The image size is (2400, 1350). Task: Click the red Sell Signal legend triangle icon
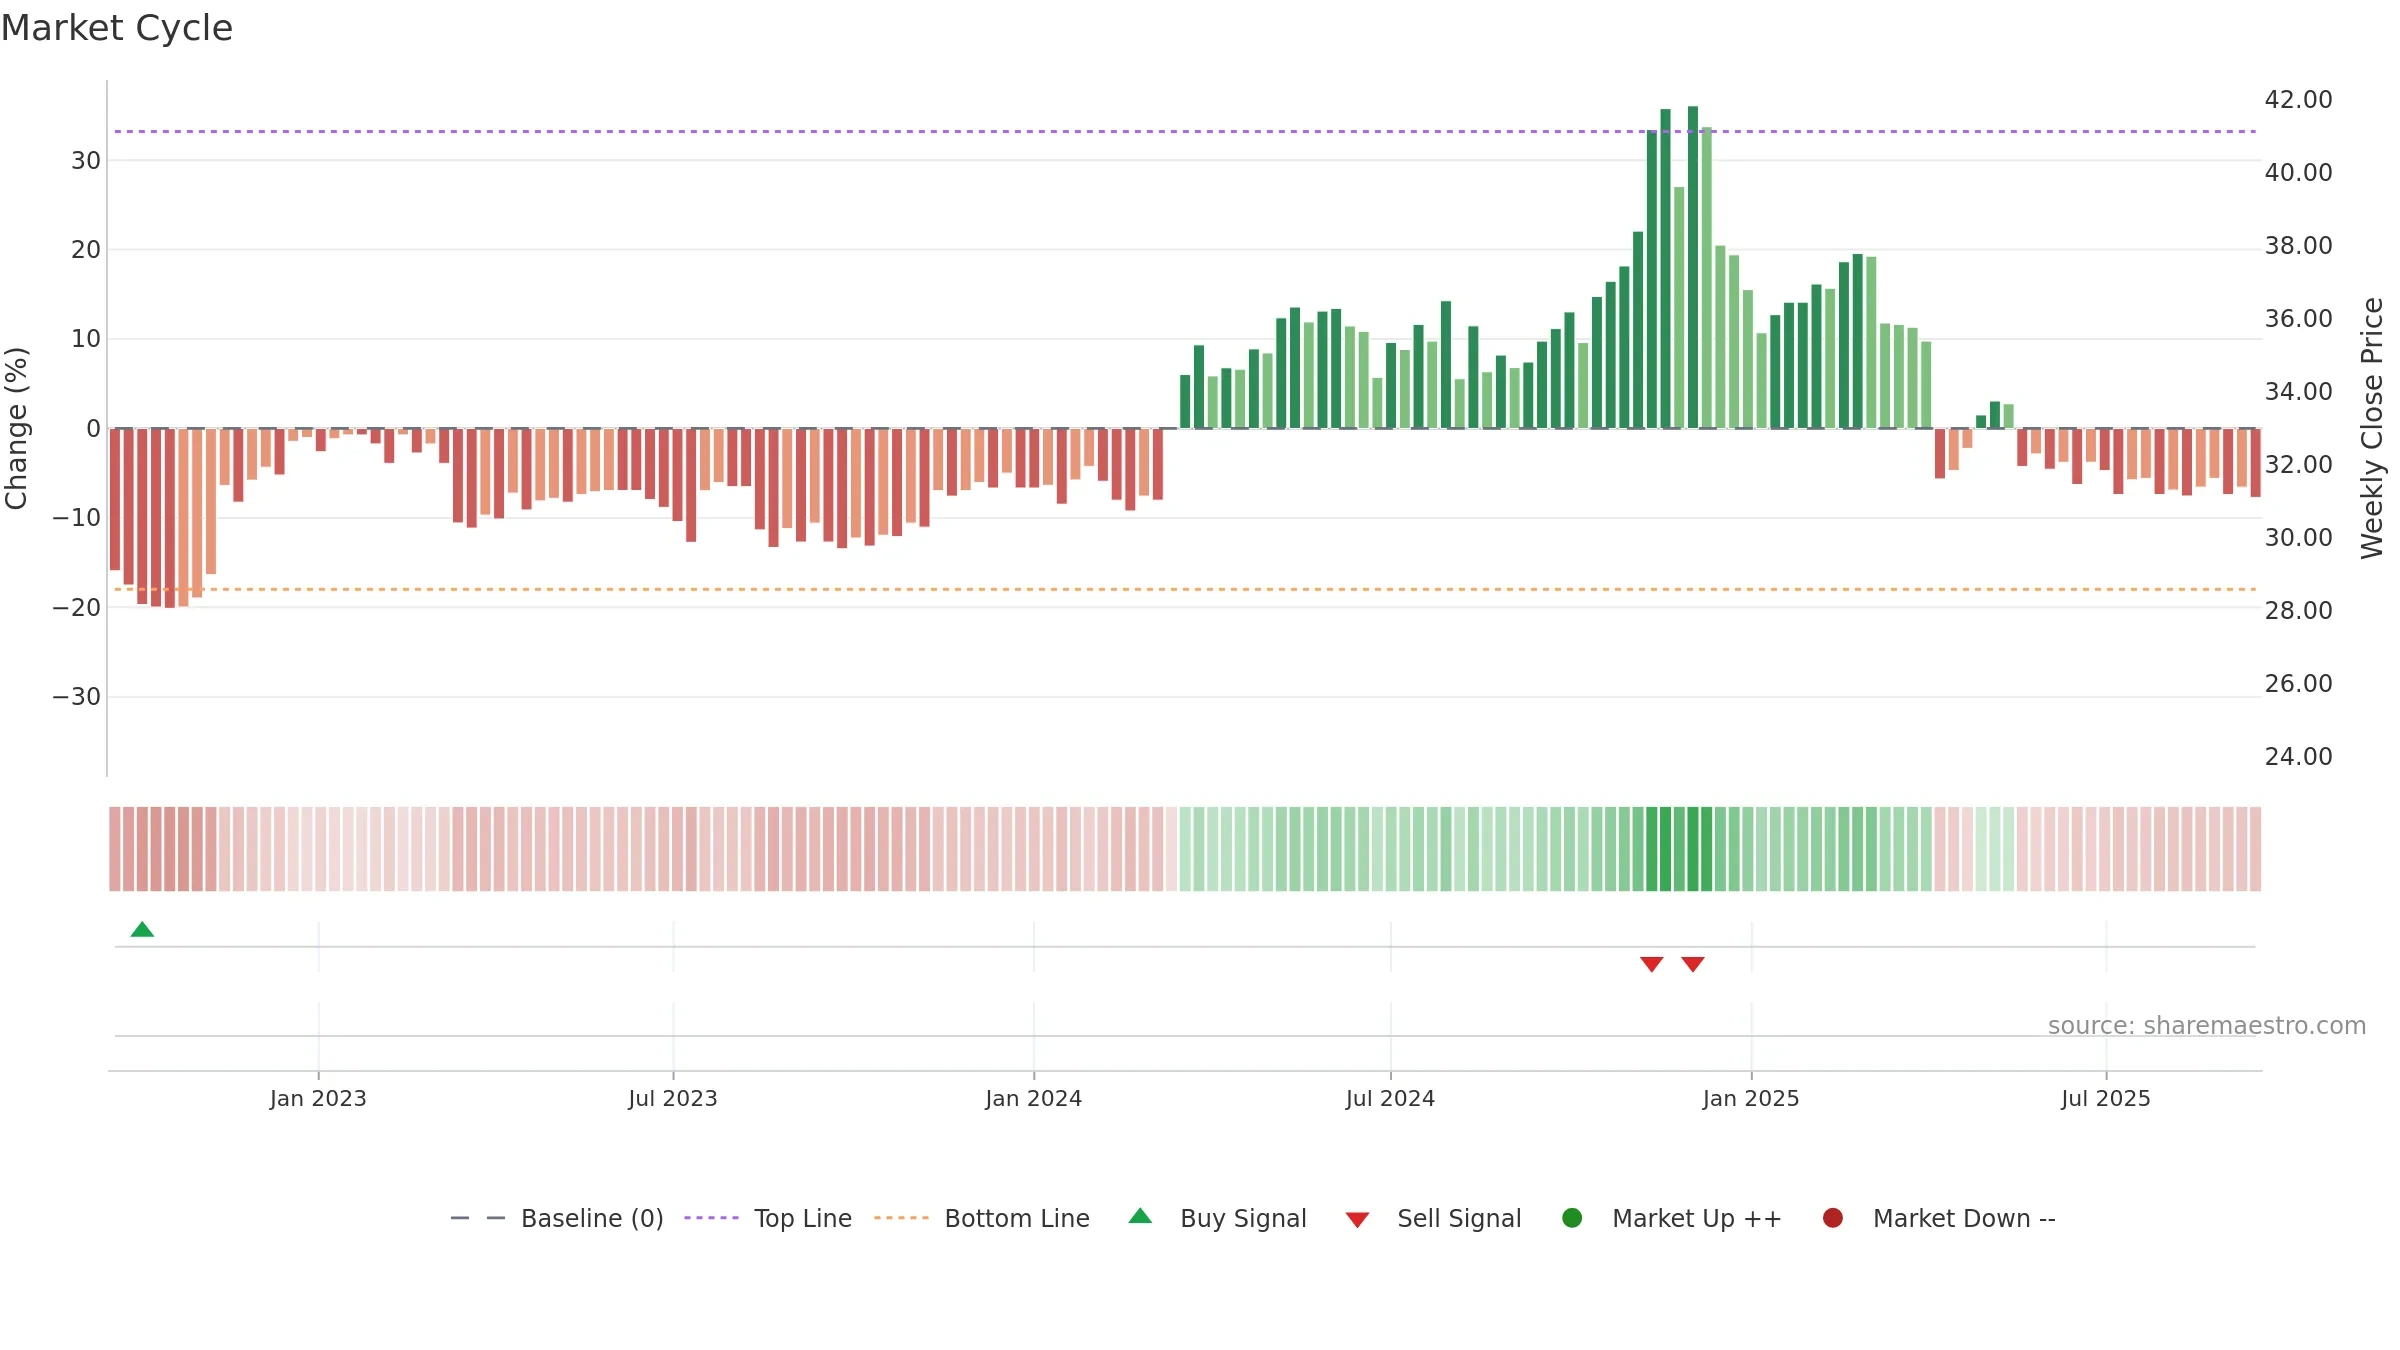(x=1357, y=1220)
